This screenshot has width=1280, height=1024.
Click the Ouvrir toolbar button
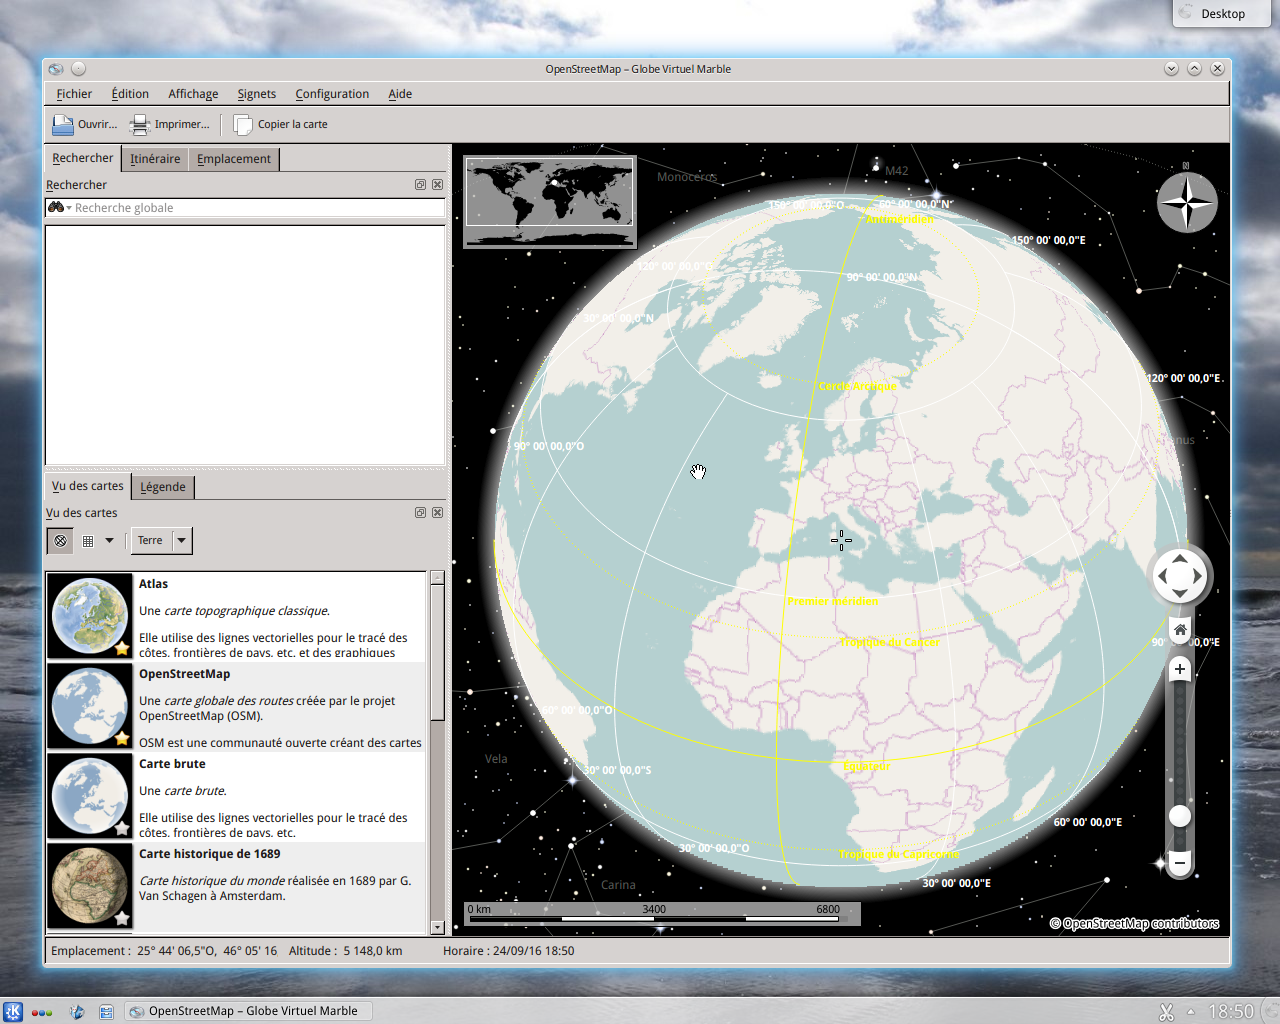(x=85, y=124)
